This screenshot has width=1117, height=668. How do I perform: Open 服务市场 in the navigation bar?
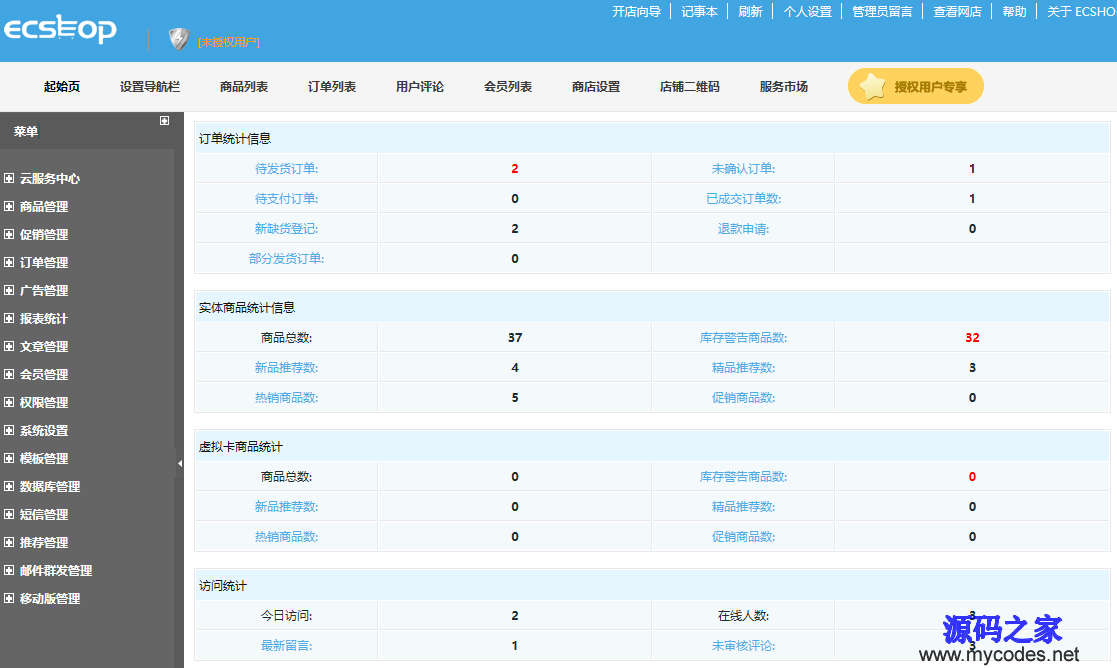[784, 86]
